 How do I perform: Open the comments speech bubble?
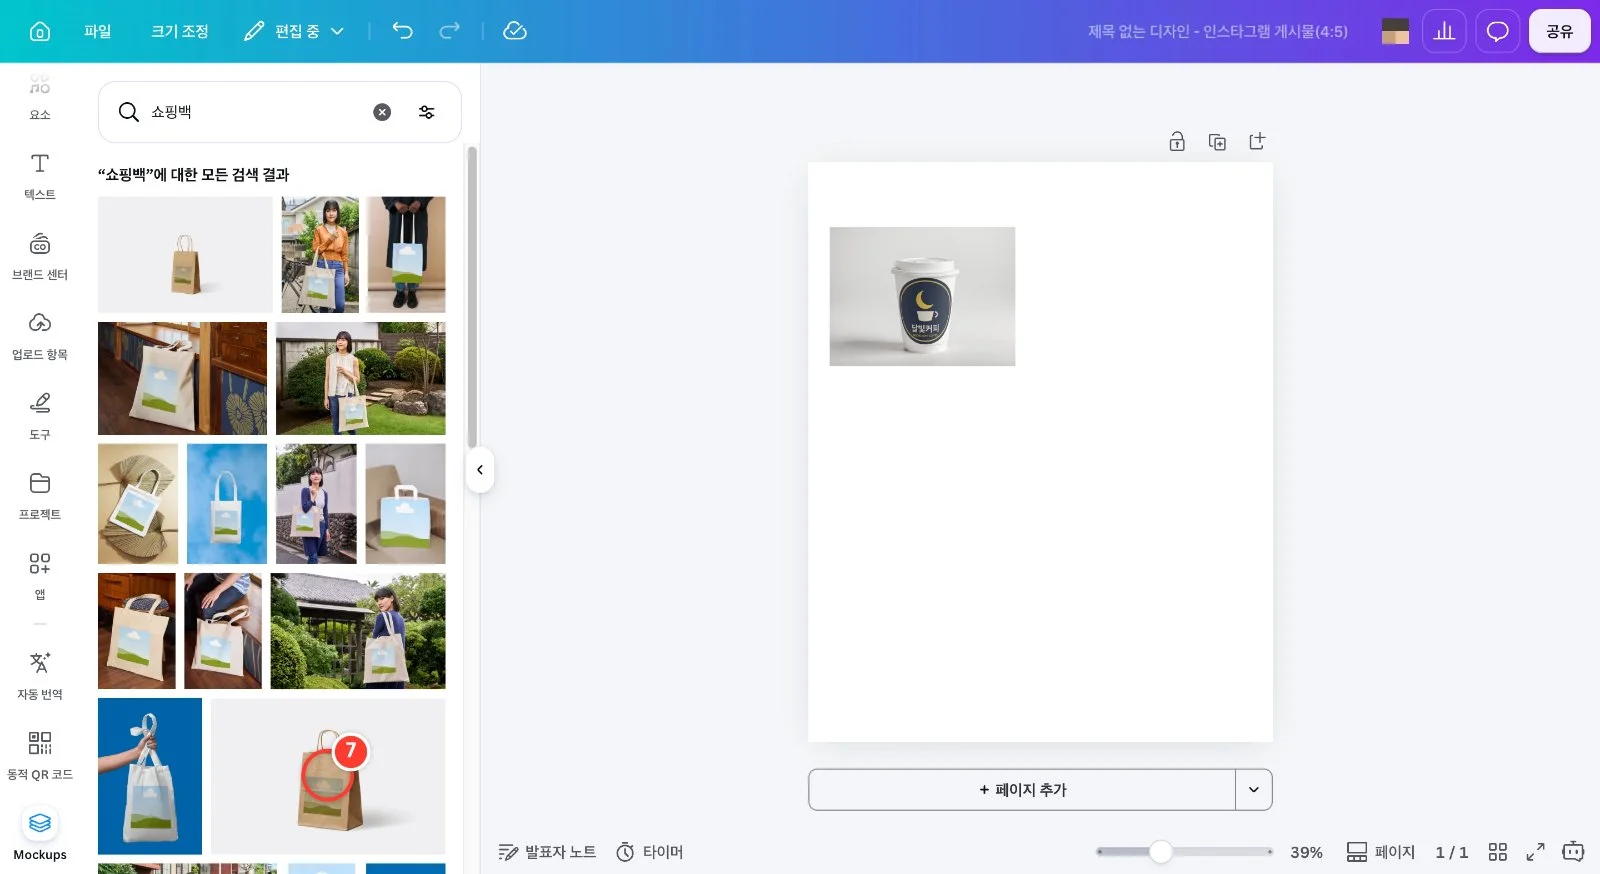click(1497, 31)
